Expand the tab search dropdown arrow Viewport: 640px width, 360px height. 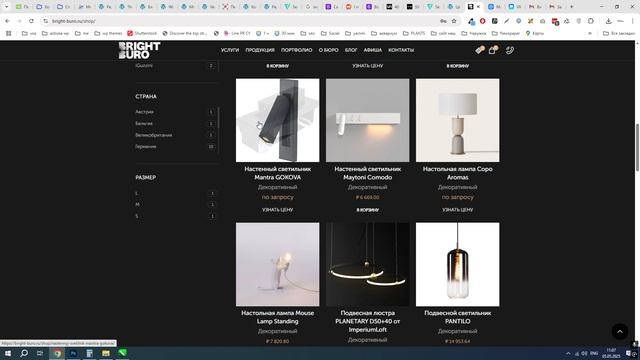click(6, 7)
